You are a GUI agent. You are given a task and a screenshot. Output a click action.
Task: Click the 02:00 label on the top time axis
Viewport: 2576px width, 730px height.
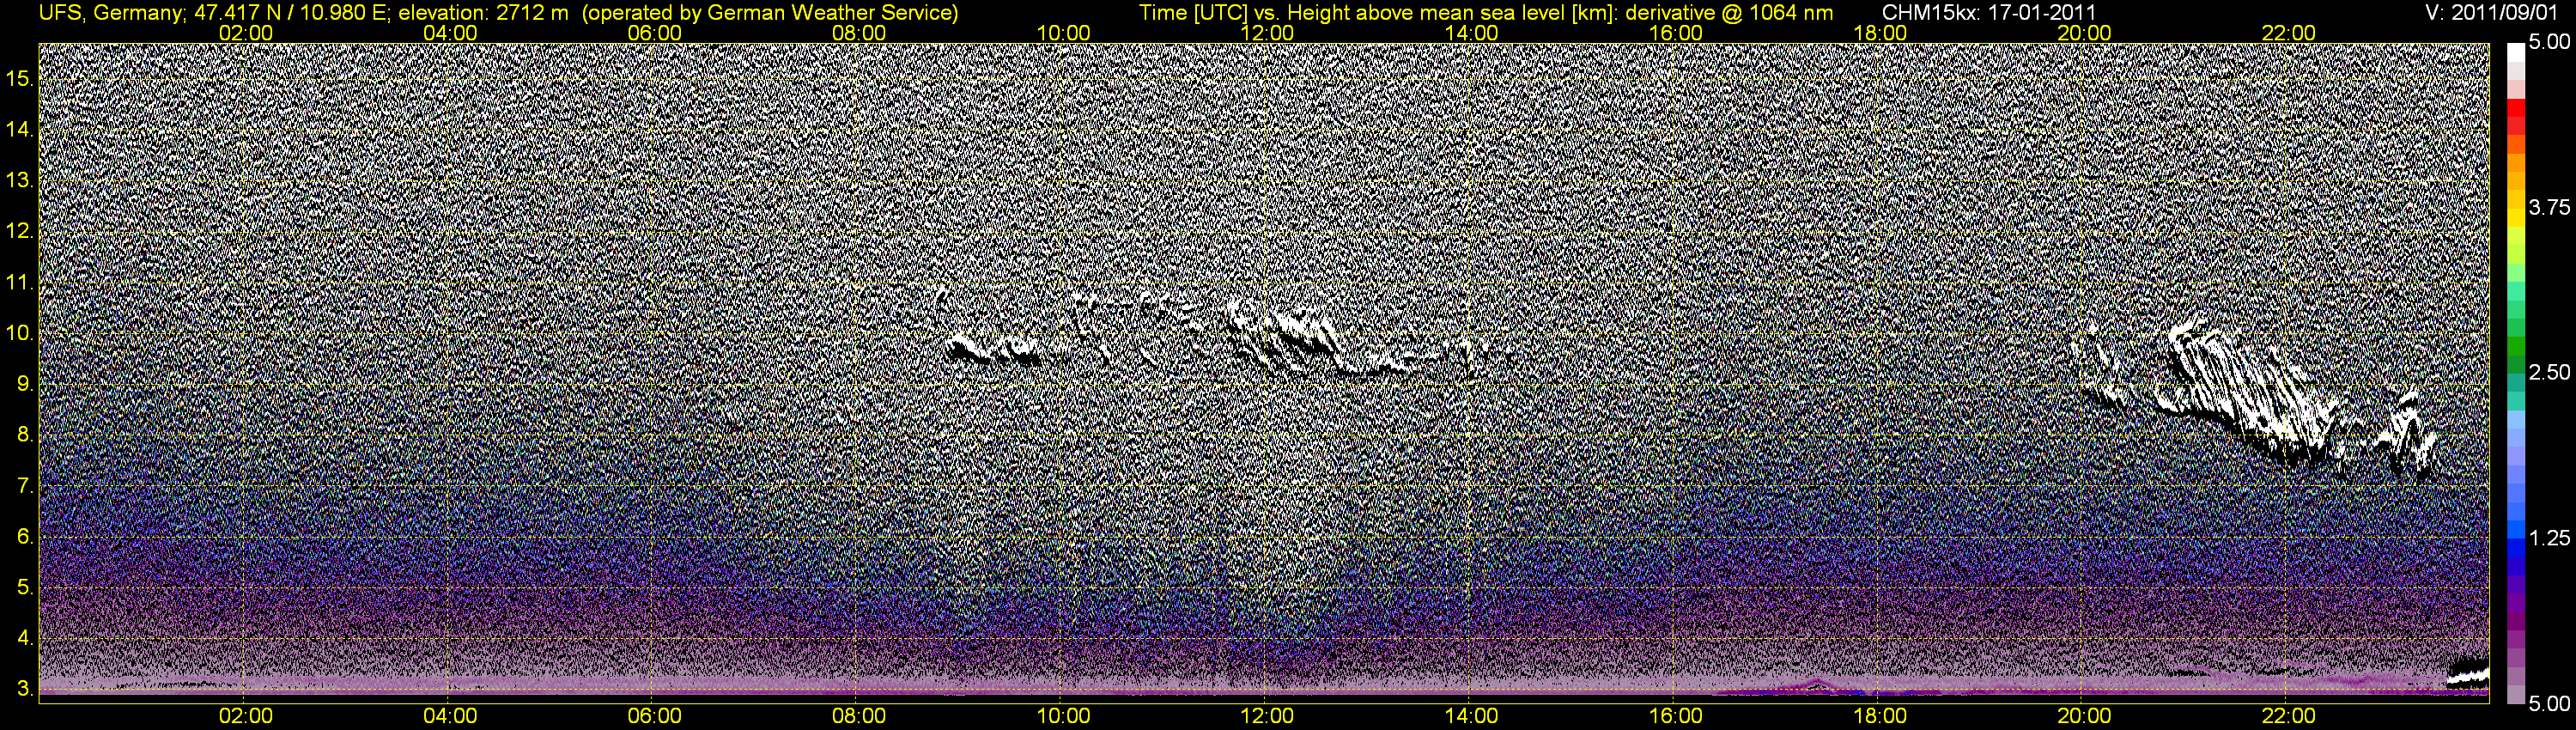click(246, 33)
